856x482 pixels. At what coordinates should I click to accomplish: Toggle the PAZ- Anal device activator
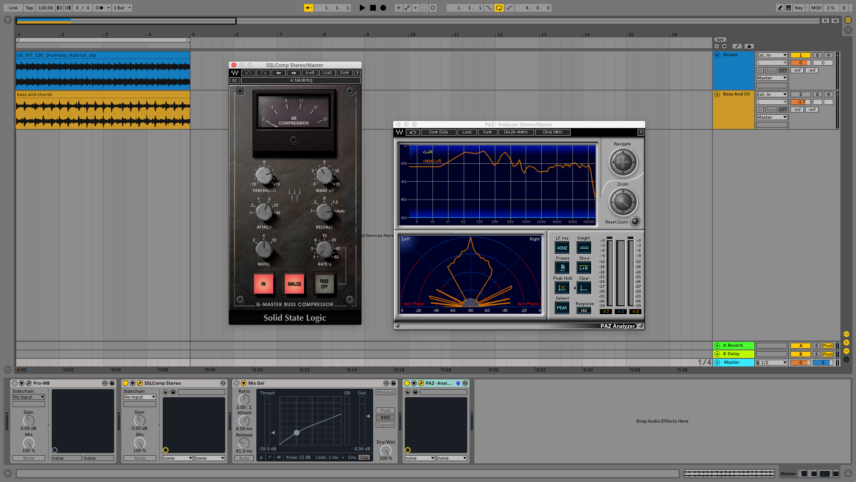click(x=407, y=383)
